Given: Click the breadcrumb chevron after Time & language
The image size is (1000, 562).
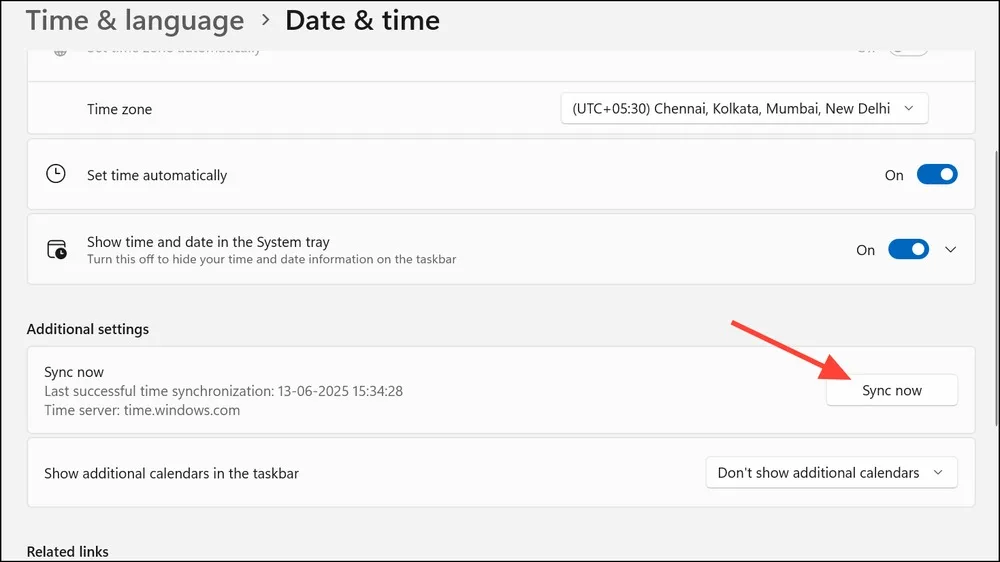Looking at the screenshot, I should point(265,20).
